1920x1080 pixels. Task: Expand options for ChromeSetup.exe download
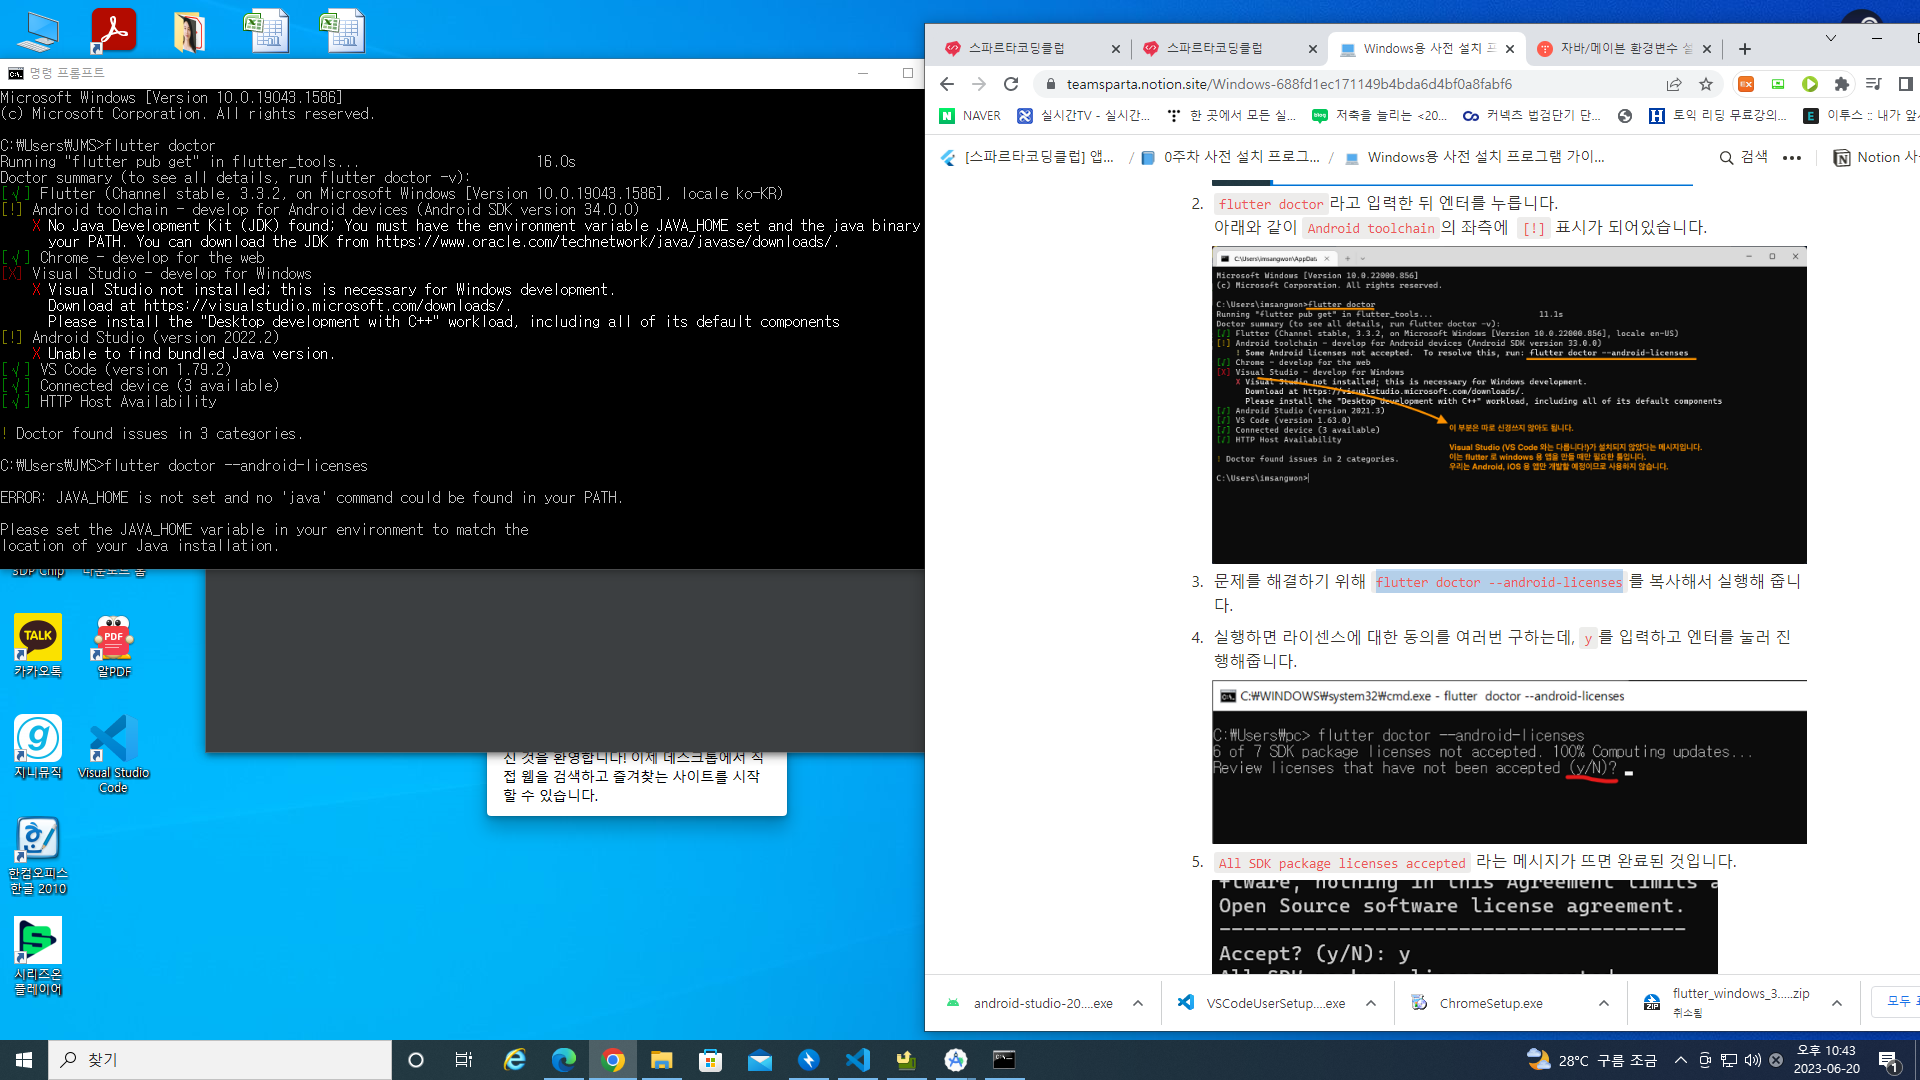(1604, 1003)
